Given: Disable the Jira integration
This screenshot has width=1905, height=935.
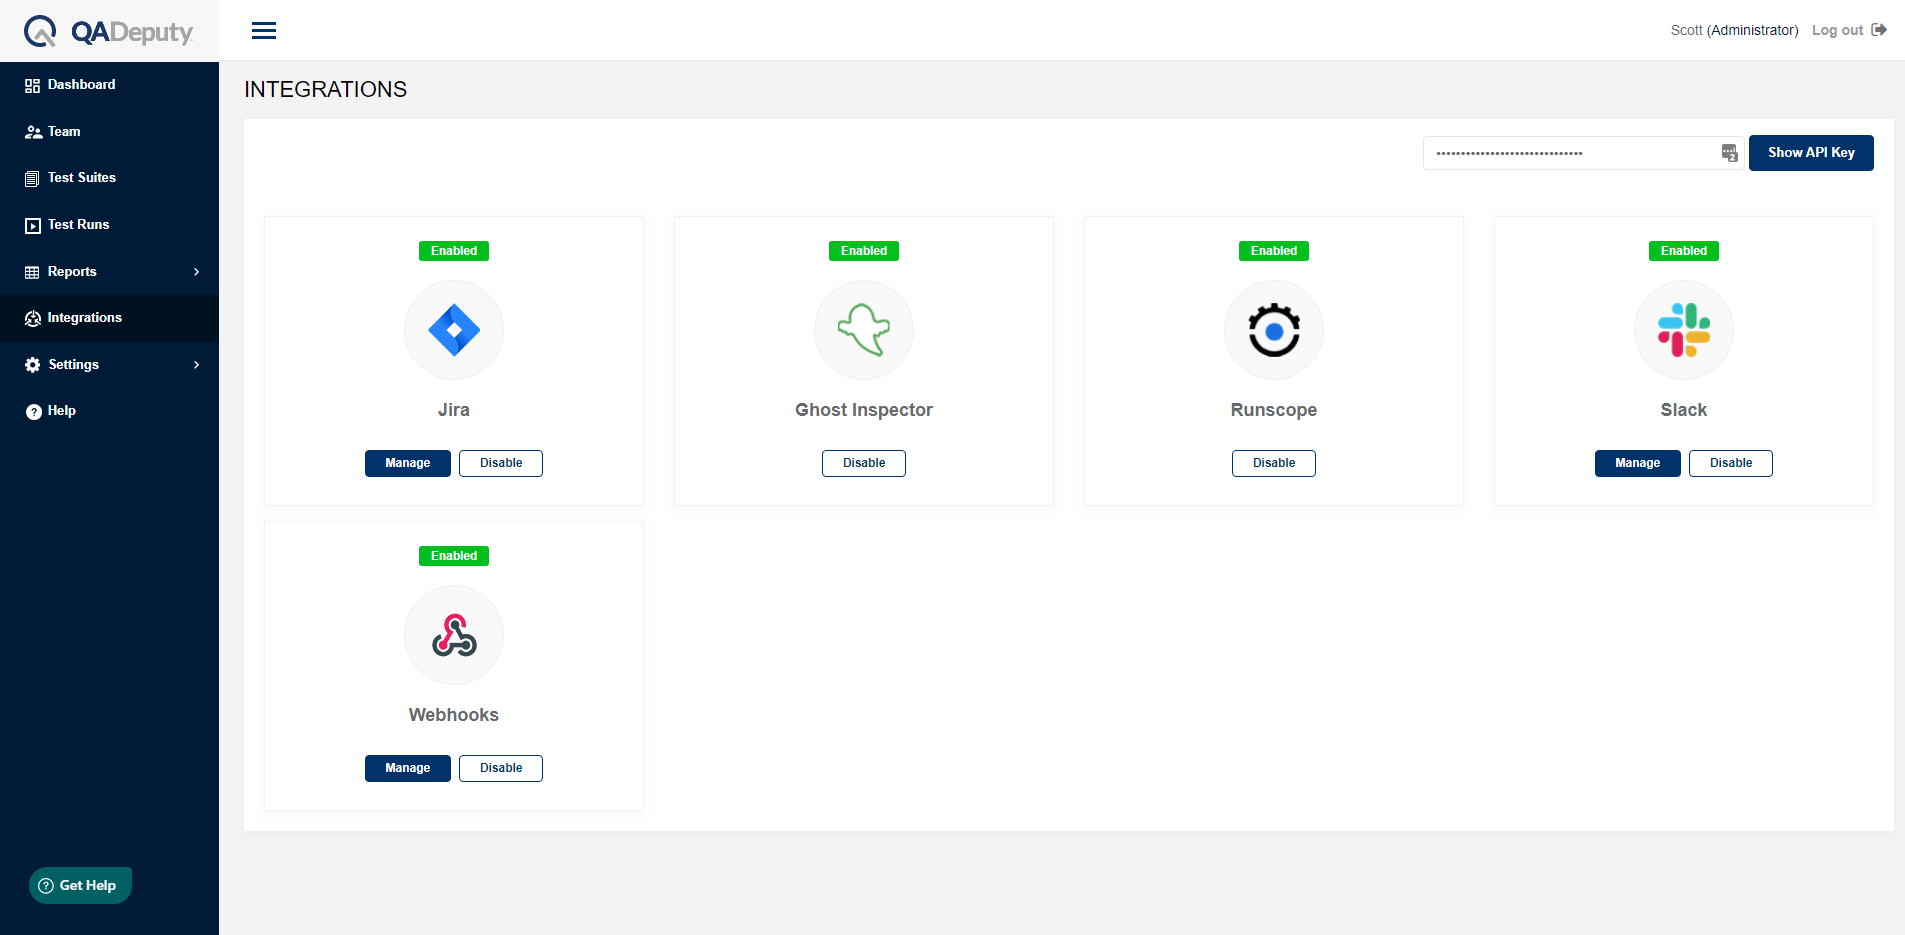Looking at the screenshot, I should [x=501, y=463].
